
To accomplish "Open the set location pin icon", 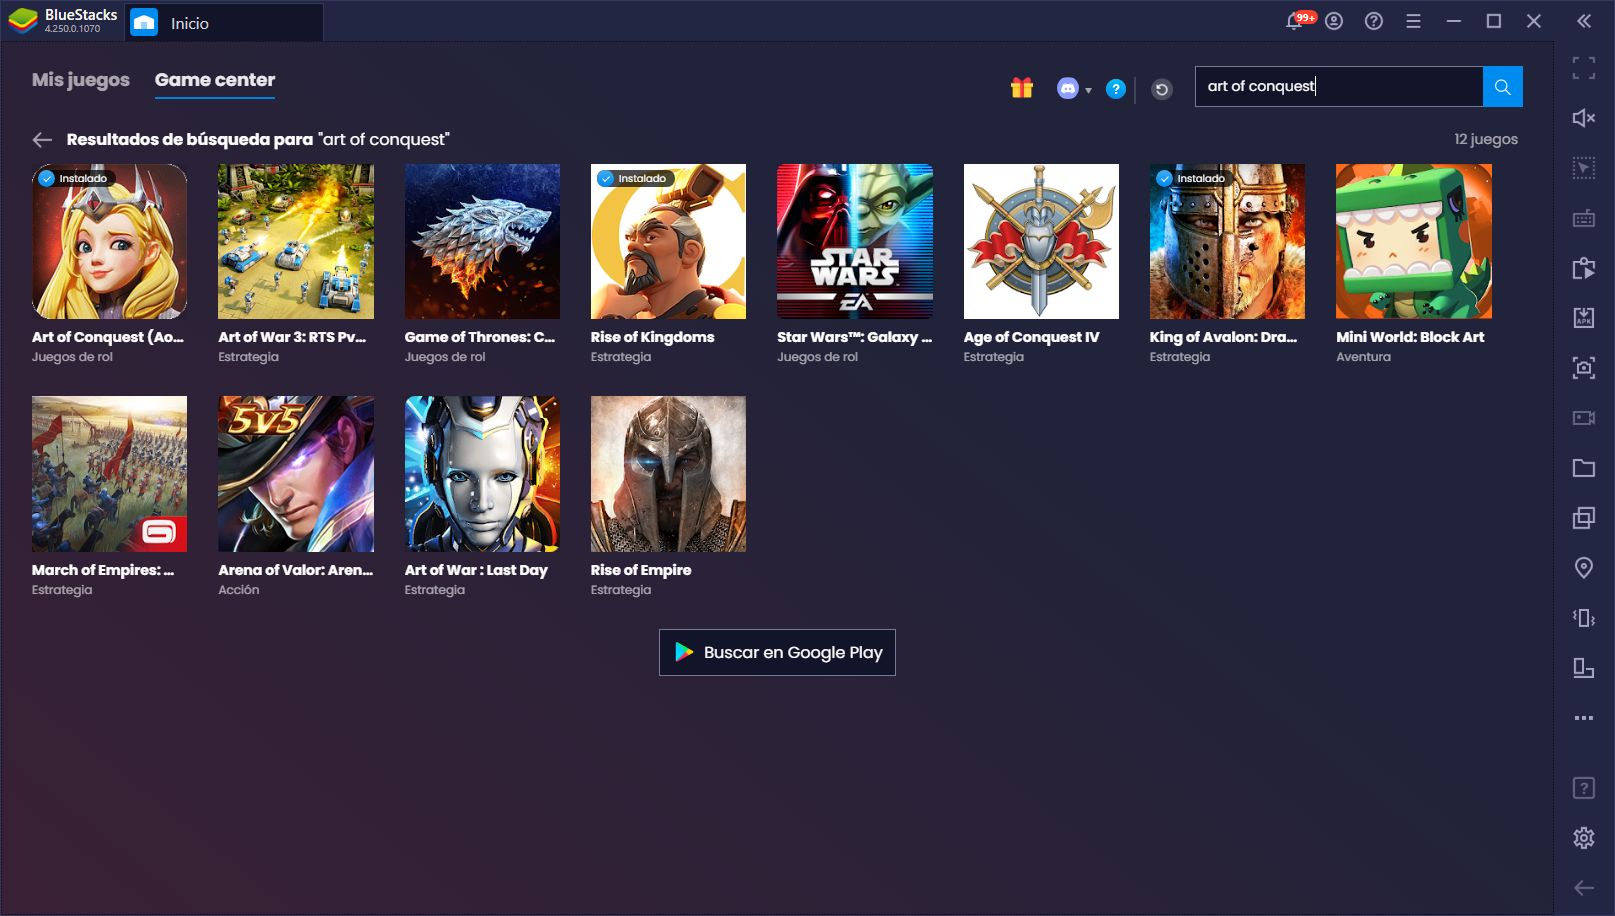I will (1584, 568).
